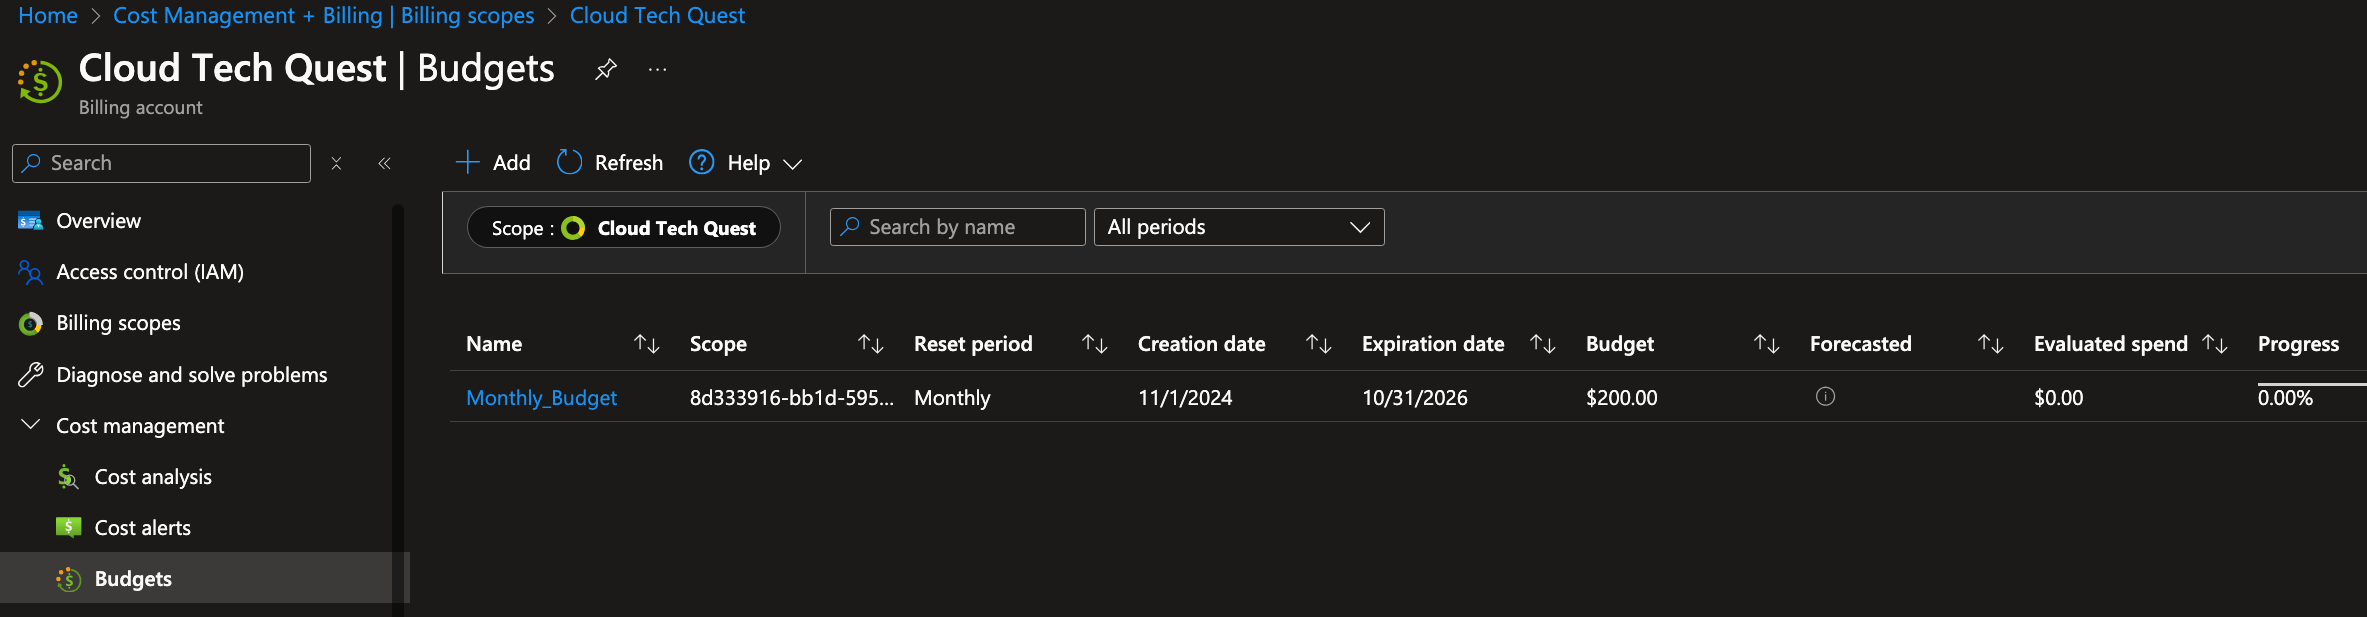2367x617 pixels.
Task: Open the All periods dropdown
Action: tap(1239, 227)
